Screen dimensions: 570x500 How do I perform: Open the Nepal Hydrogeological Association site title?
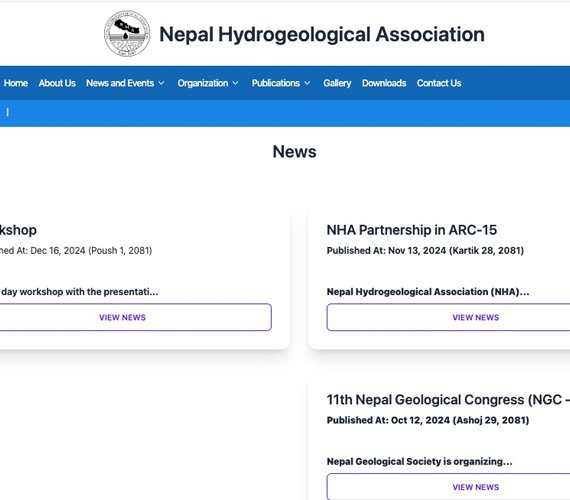pos(322,35)
